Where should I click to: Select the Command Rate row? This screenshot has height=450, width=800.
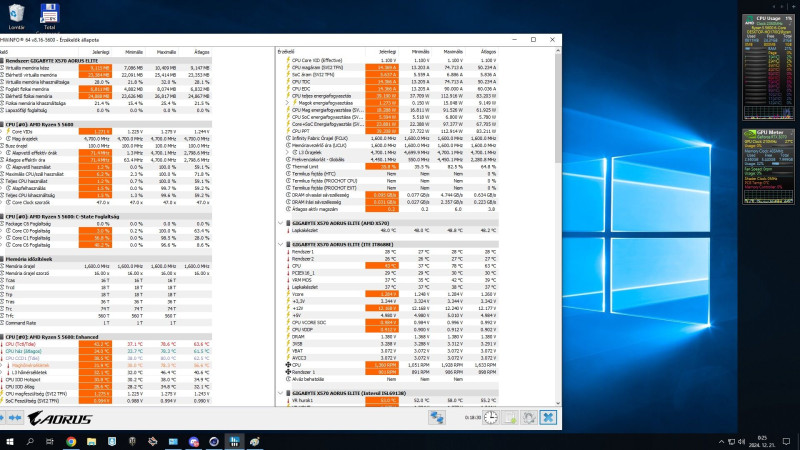tap(106, 323)
